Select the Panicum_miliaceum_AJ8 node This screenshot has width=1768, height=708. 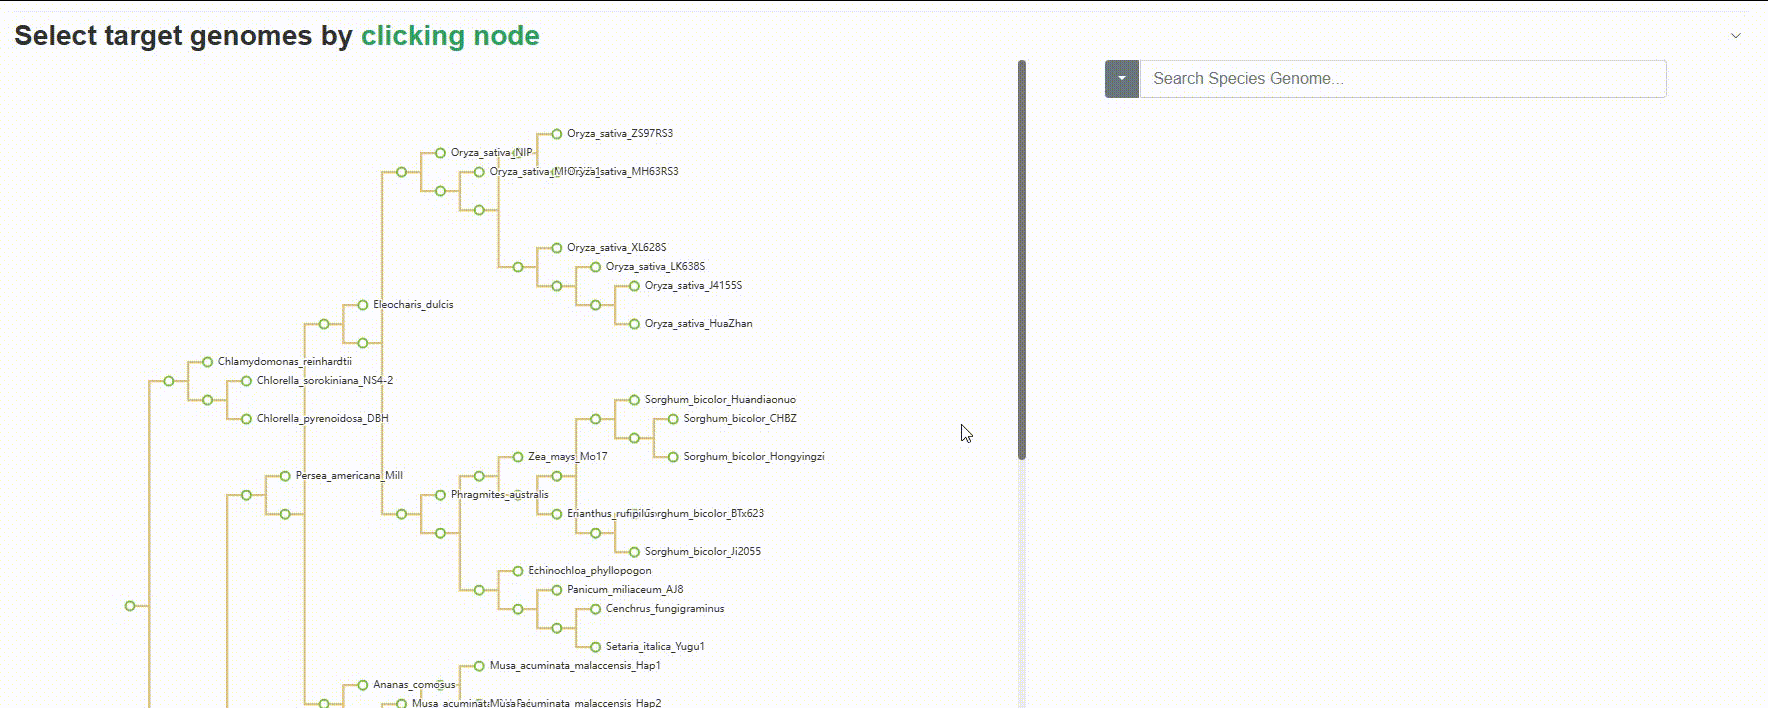(557, 590)
